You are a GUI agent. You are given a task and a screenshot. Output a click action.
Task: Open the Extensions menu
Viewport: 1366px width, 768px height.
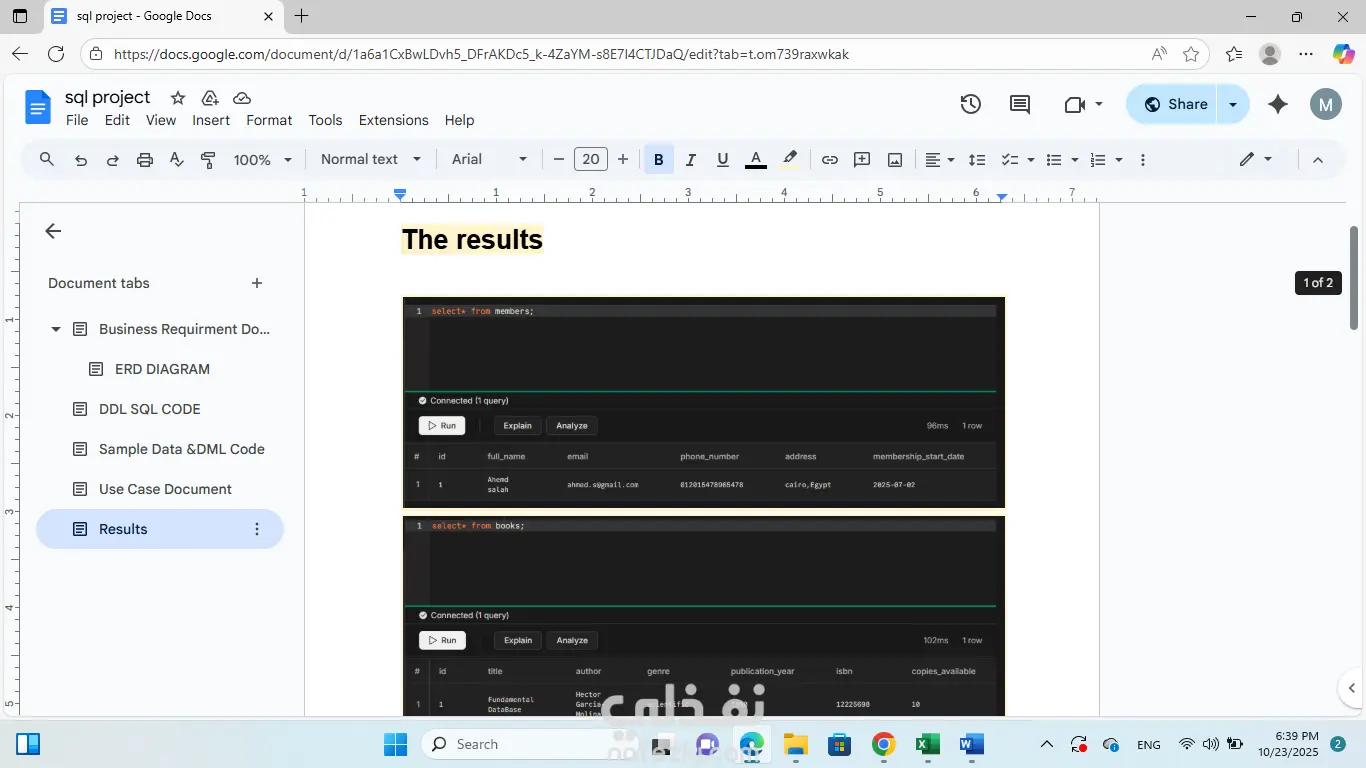393,120
